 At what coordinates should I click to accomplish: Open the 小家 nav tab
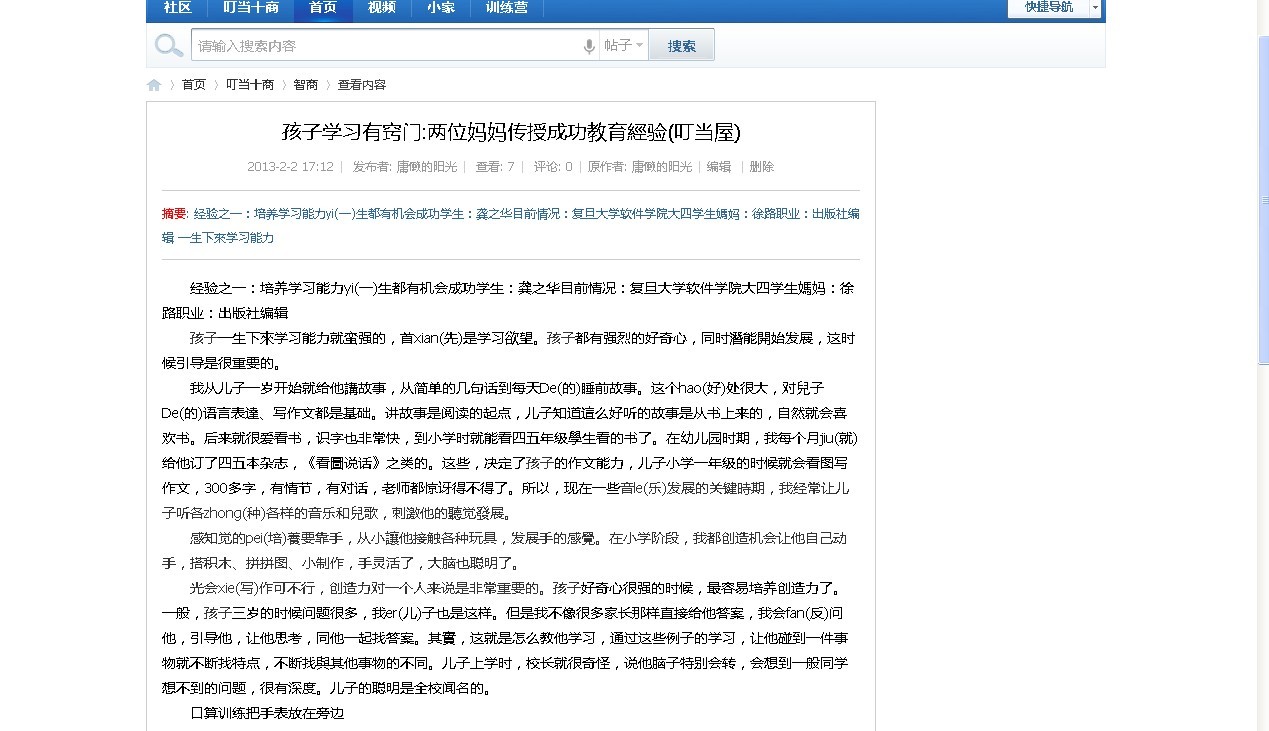pyautogui.click(x=441, y=8)
